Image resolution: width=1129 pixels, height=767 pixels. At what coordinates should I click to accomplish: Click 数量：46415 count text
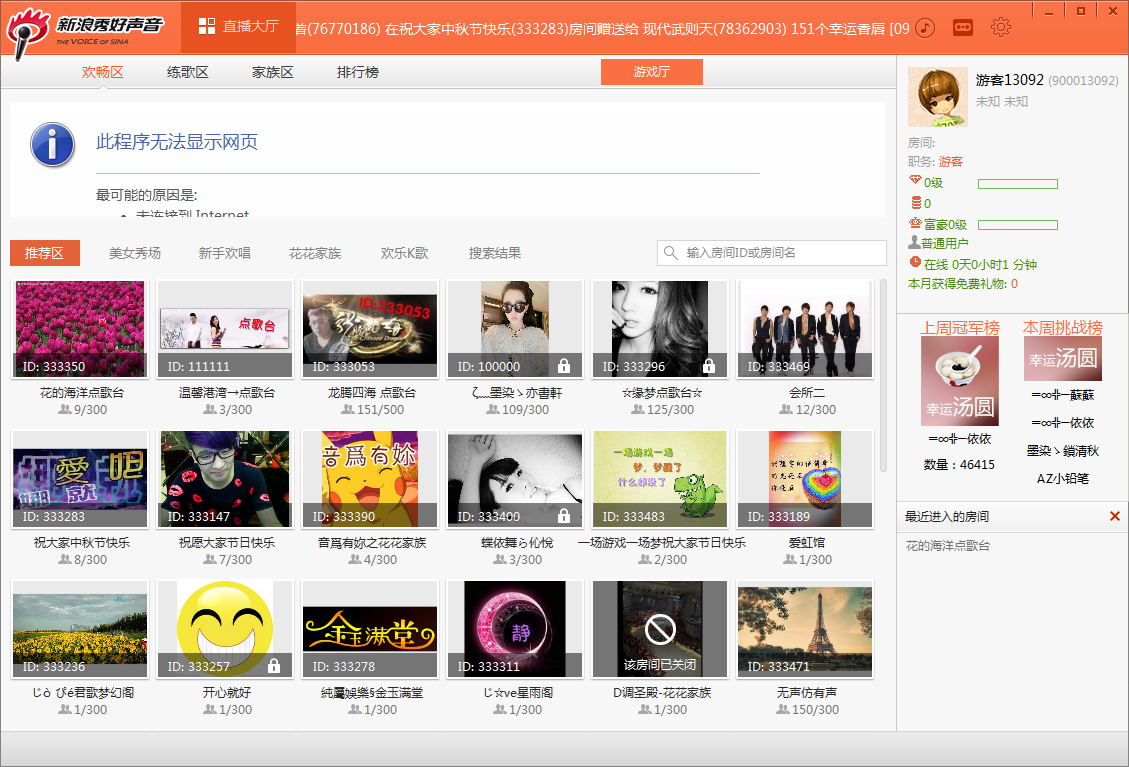click(x=959, y=465)
